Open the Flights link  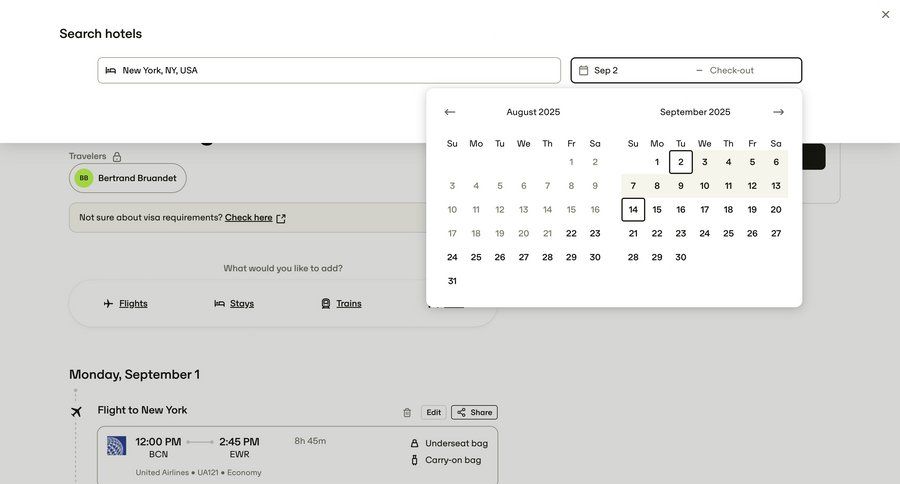coord(133,304)
